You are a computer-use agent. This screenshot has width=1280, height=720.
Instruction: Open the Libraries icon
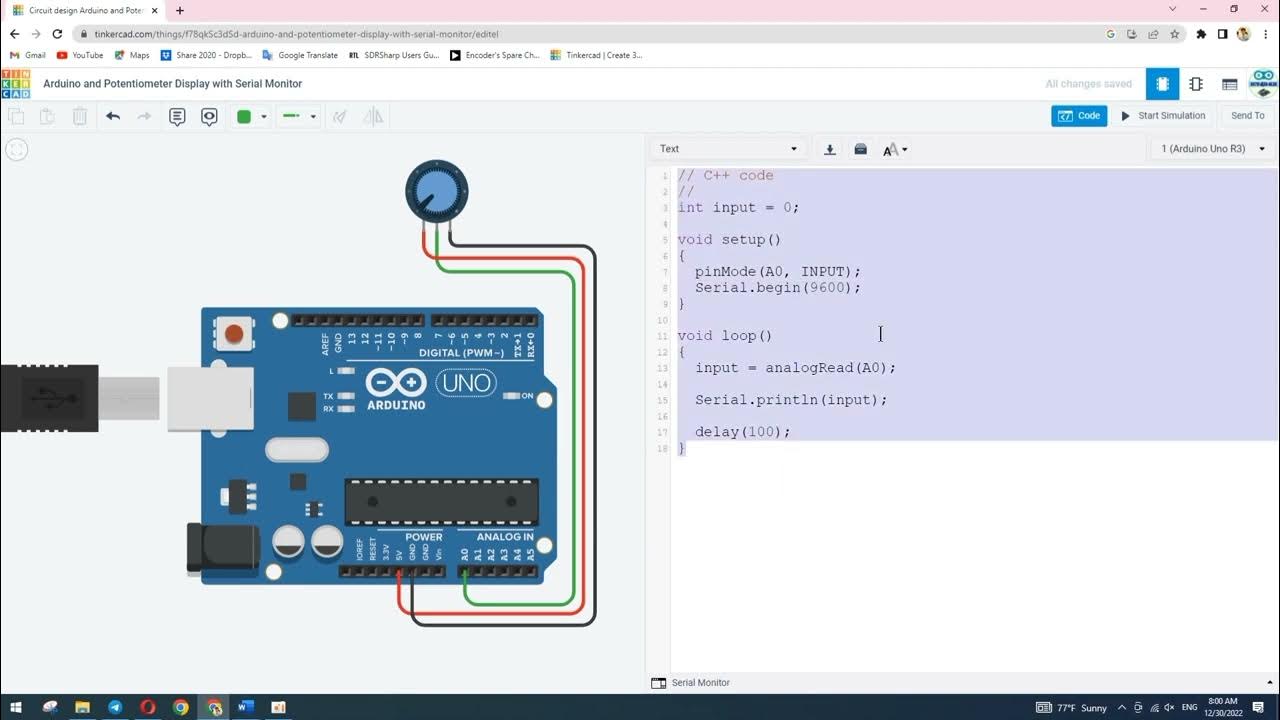point(860,149)
